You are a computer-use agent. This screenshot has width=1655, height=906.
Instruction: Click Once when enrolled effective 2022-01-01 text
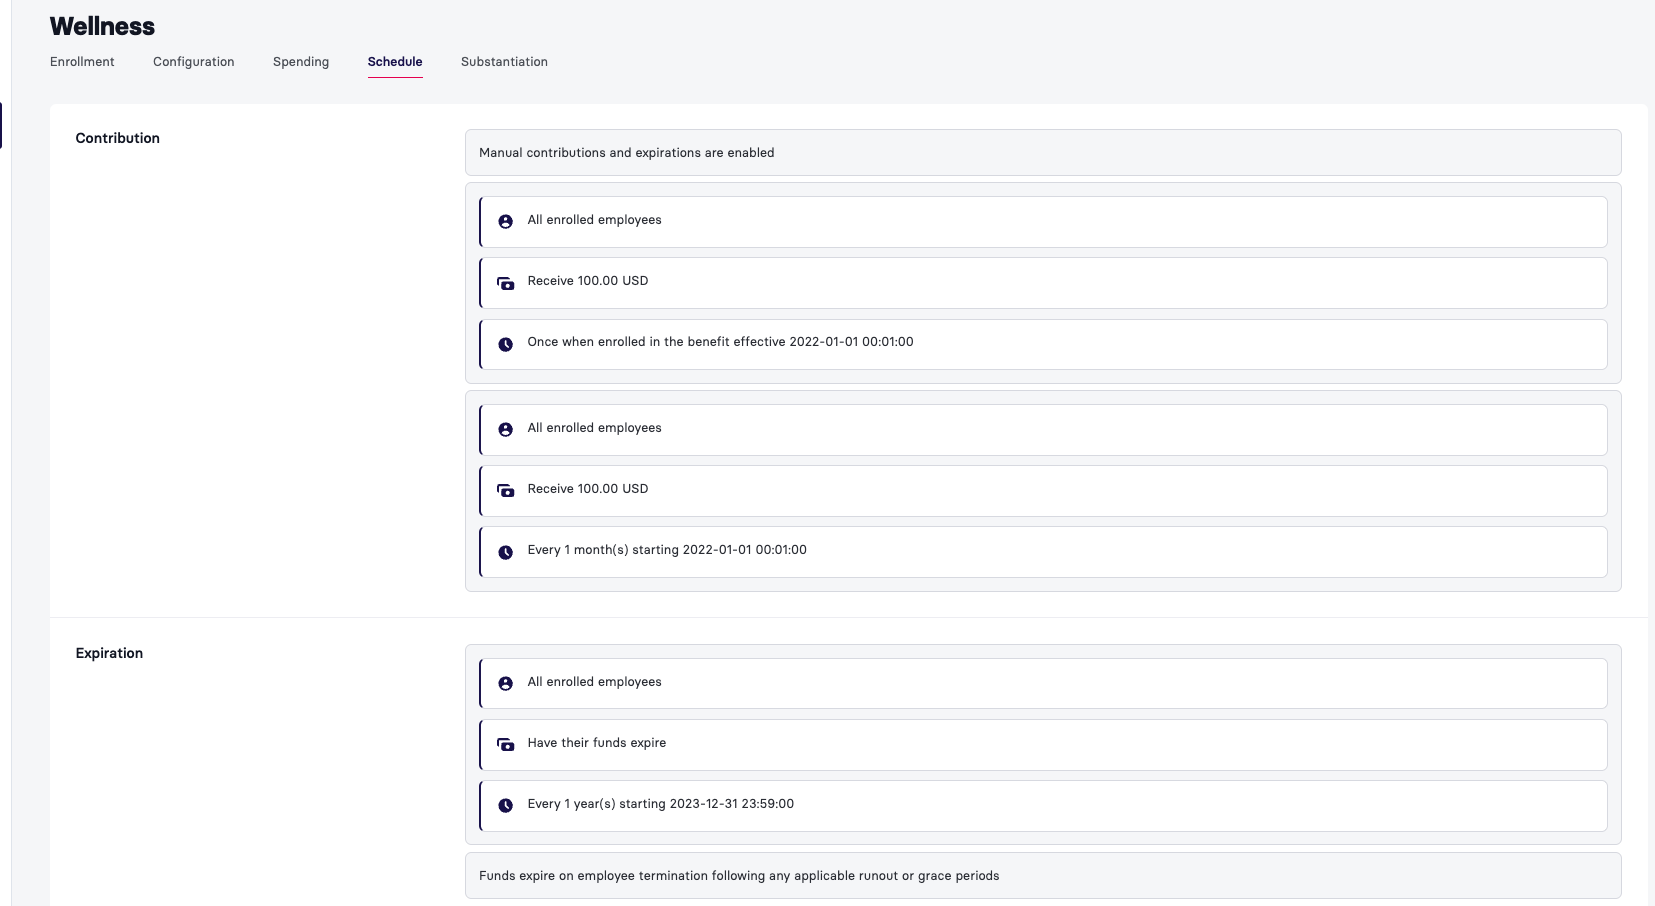(720, 342)
